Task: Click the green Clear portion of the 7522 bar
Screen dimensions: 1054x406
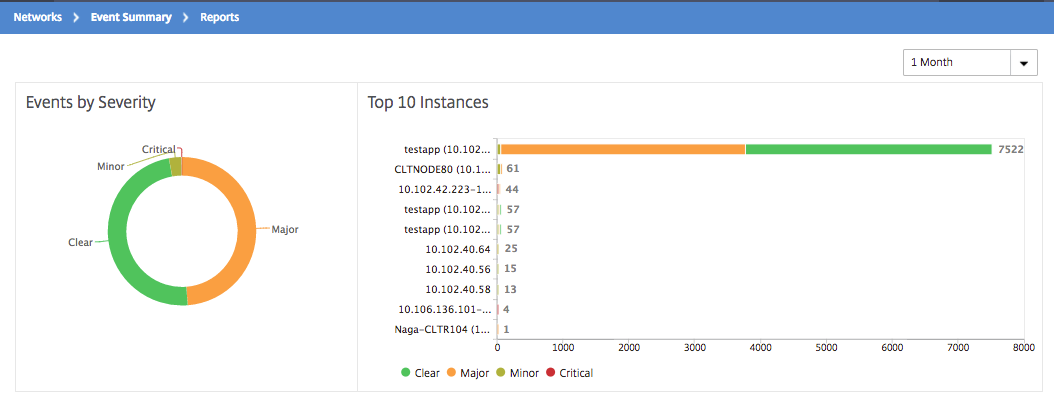Action: click(868, 149)
